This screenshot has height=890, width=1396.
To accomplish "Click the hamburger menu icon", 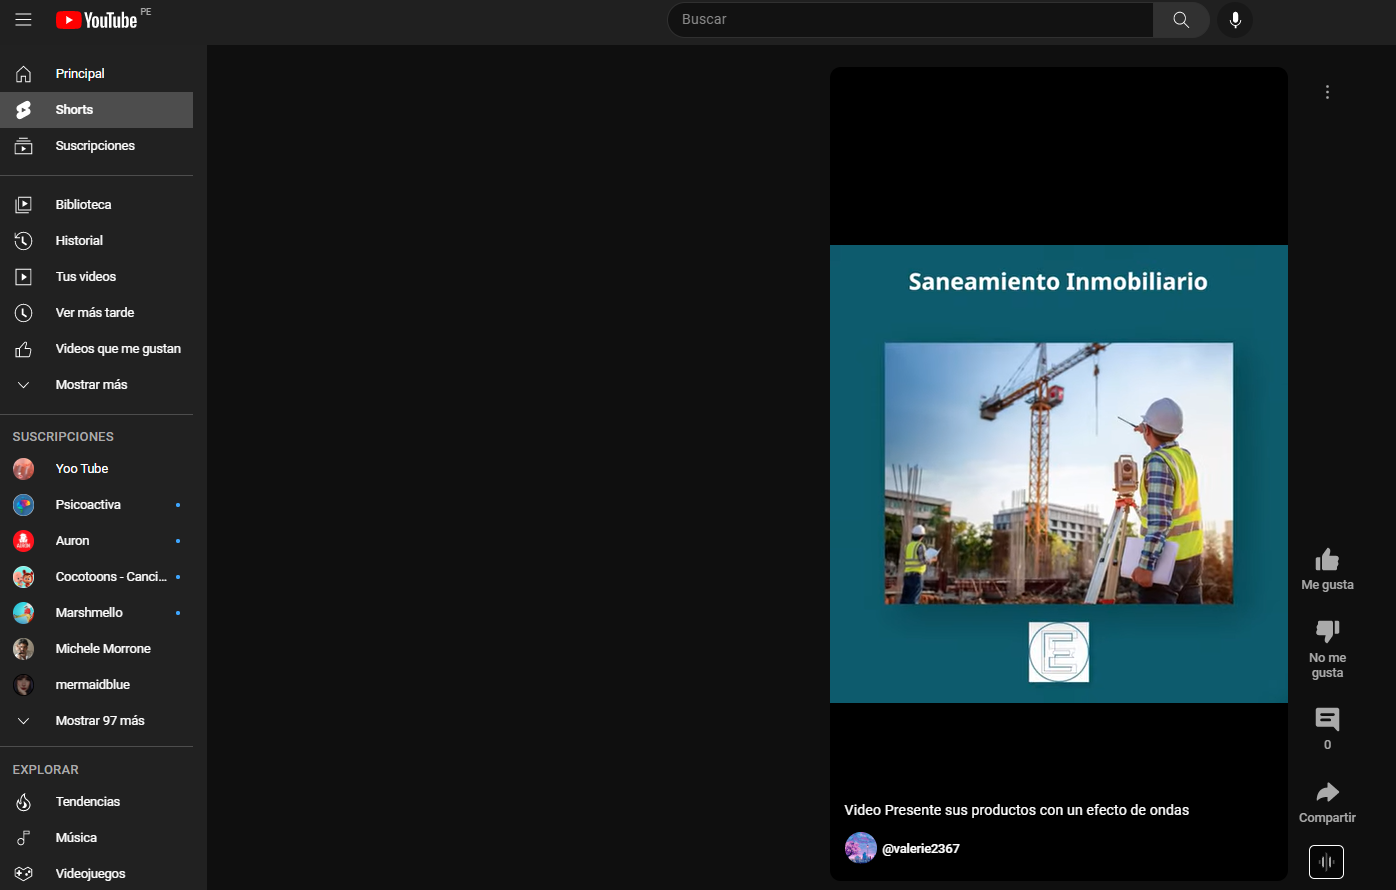I will [23, 20].
